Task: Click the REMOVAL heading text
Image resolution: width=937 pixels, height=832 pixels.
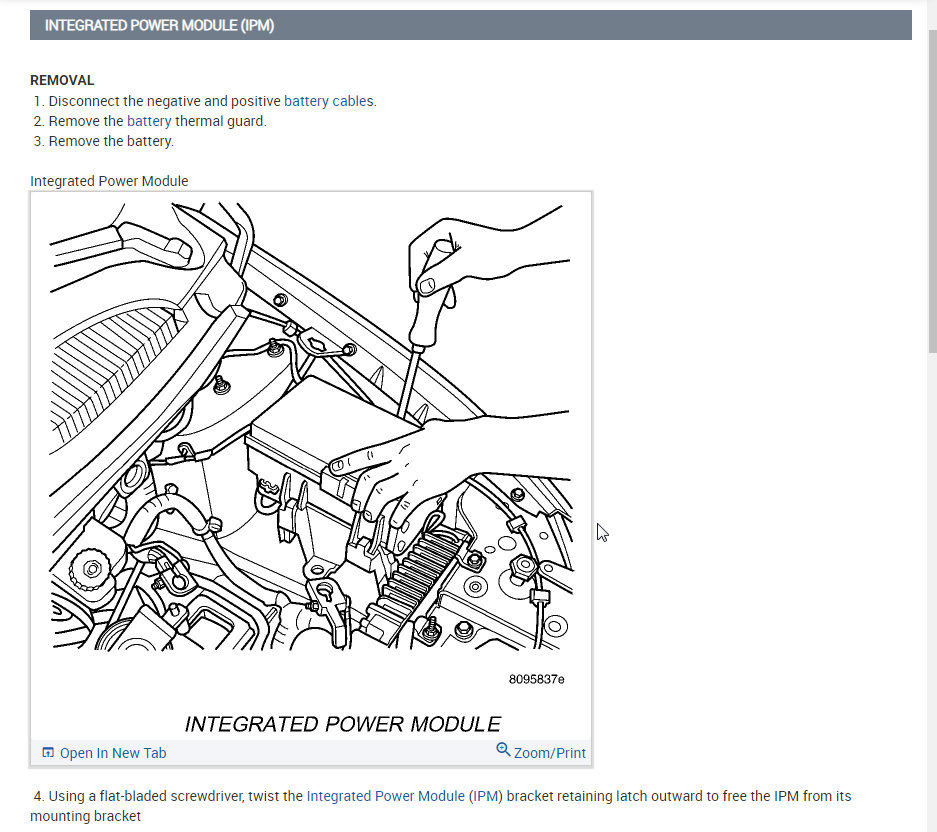Action: [62, 80]
